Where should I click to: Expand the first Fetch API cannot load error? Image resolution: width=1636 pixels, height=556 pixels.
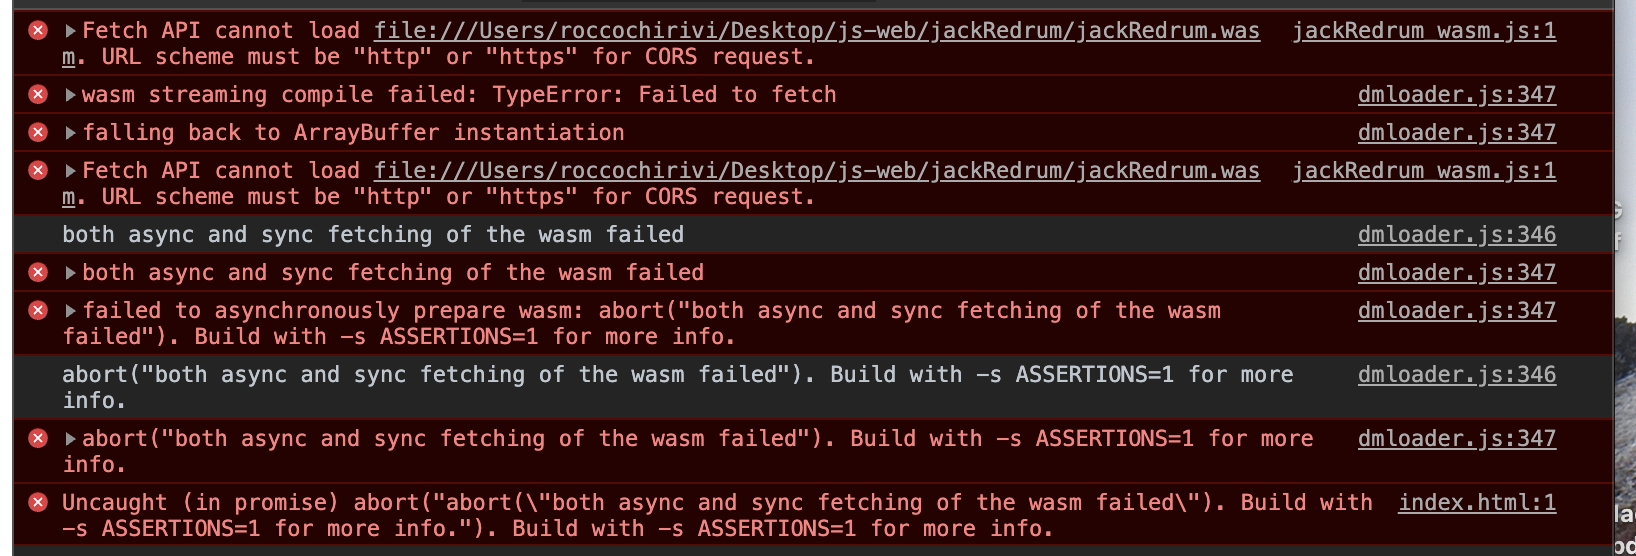pyautogui.click(x=70, y=31)
